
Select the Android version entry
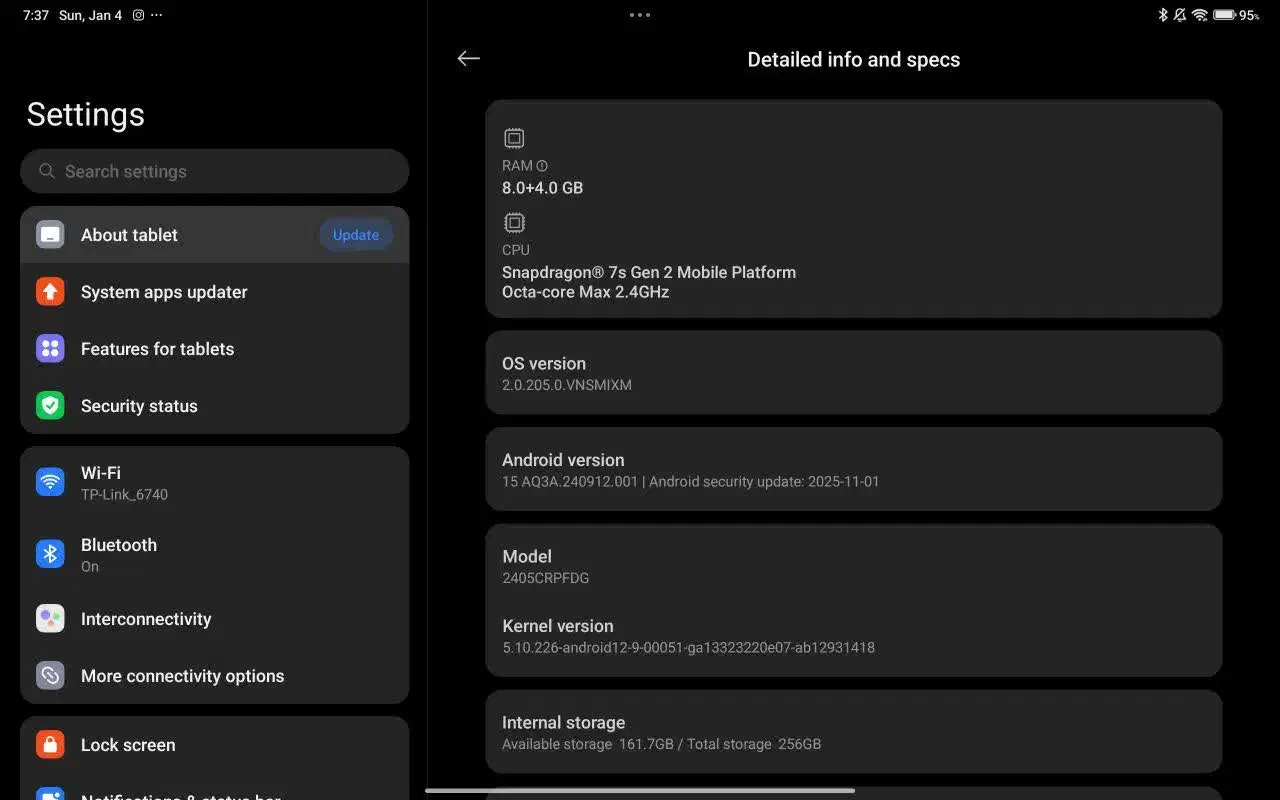tap(853, 468)
